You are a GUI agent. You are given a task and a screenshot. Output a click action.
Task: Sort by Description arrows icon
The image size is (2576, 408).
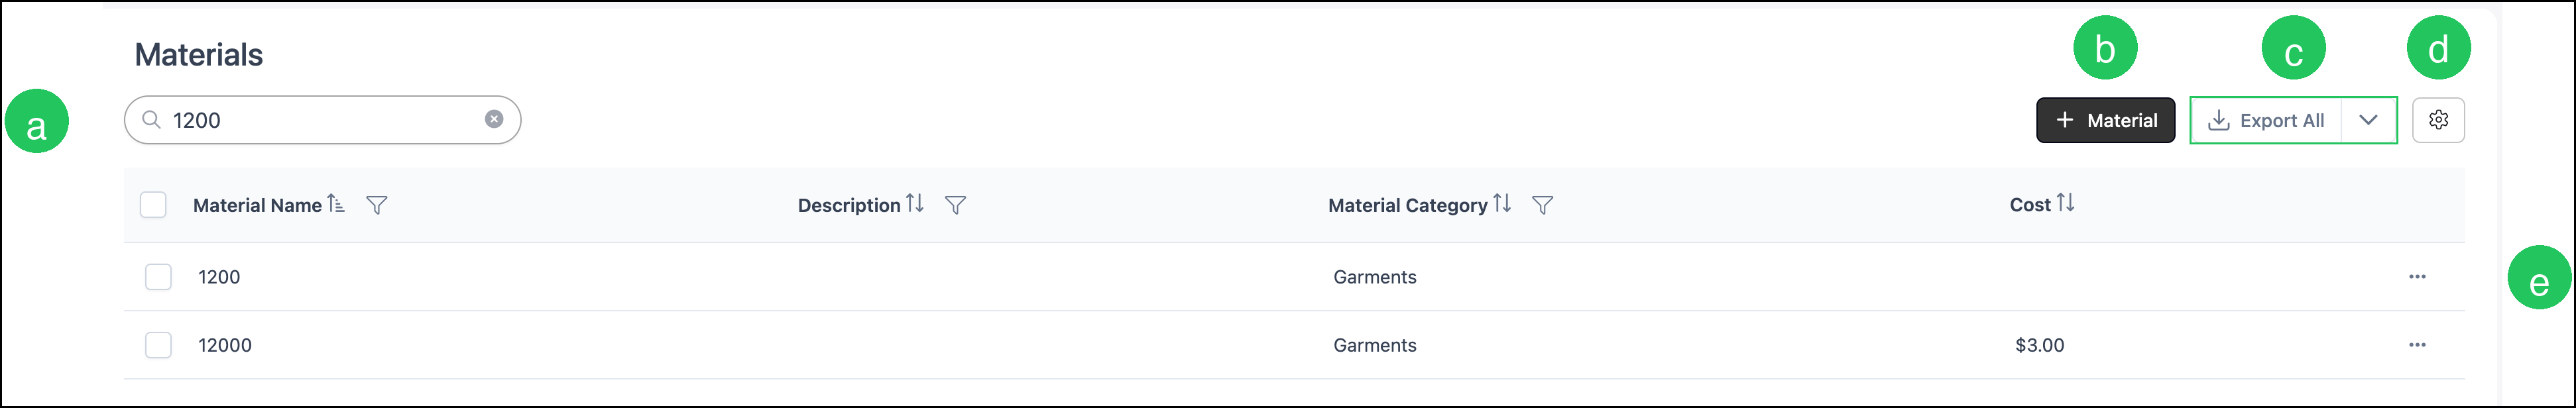pos(915,203)
